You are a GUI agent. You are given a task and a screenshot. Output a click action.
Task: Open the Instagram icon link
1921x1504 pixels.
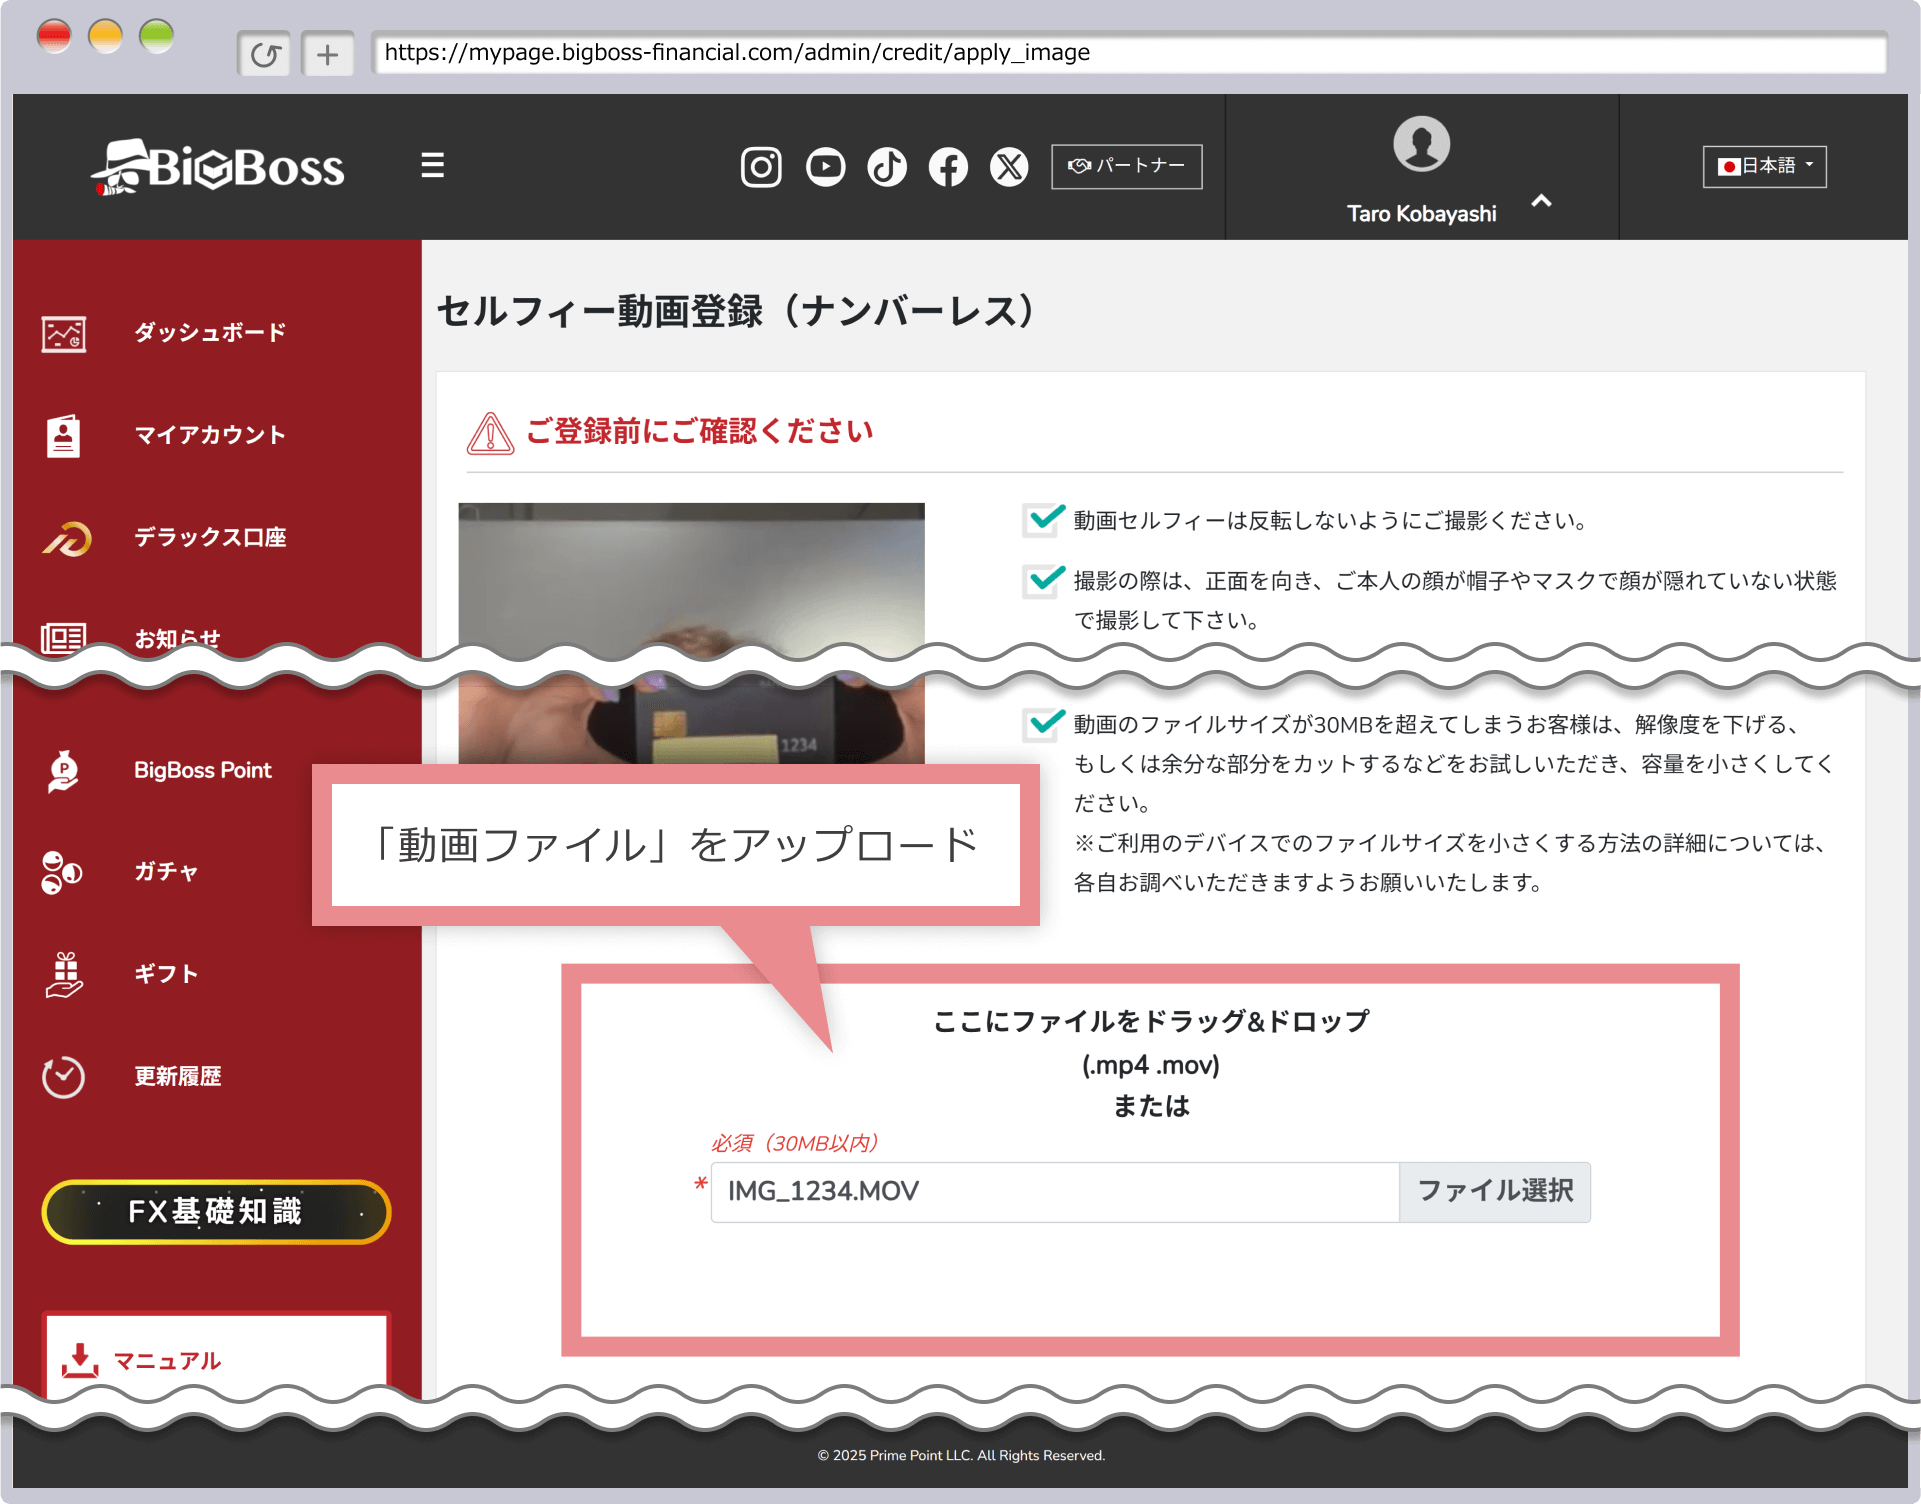coord(760,167)
